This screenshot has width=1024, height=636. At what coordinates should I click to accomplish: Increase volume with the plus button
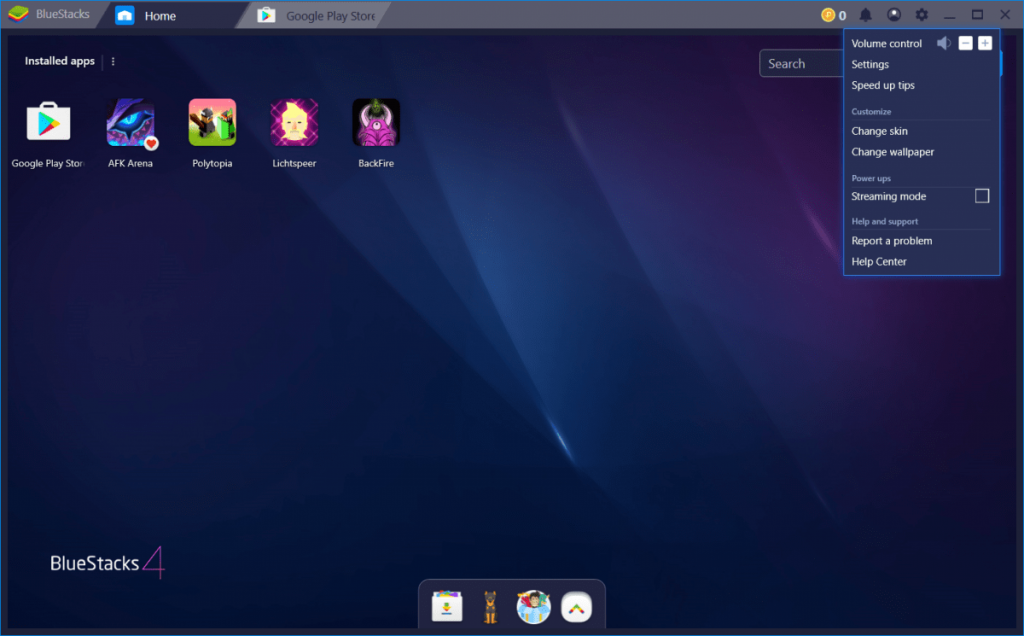coord(985,43)
